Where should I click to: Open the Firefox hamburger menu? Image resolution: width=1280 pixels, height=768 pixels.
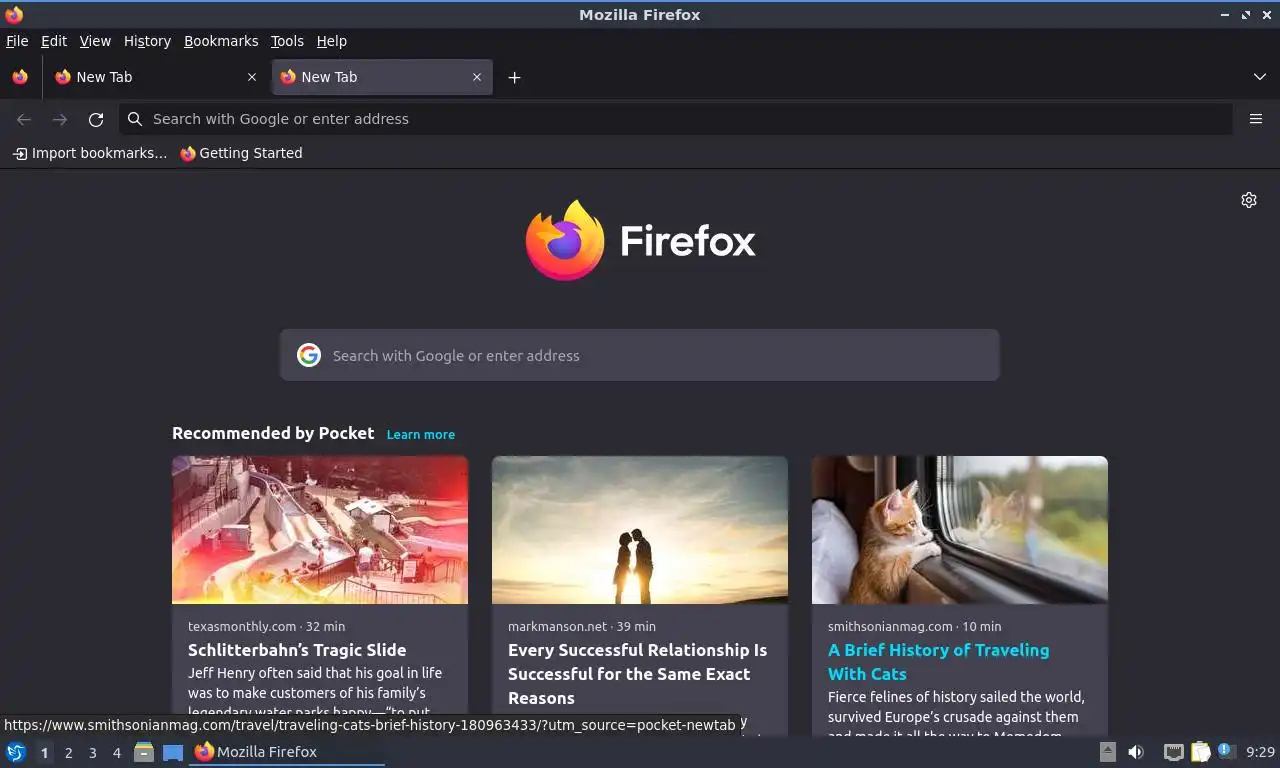(1256, 119)
